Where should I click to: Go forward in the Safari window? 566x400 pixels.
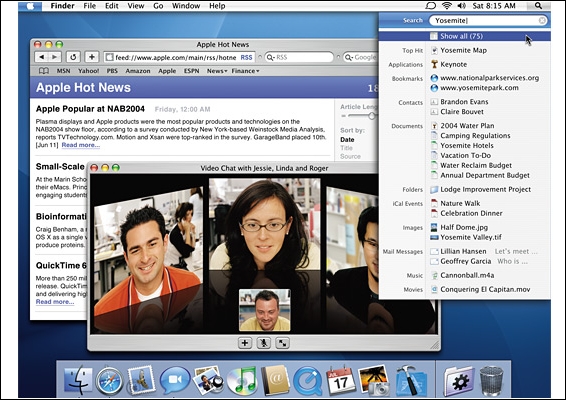(55, 57)
